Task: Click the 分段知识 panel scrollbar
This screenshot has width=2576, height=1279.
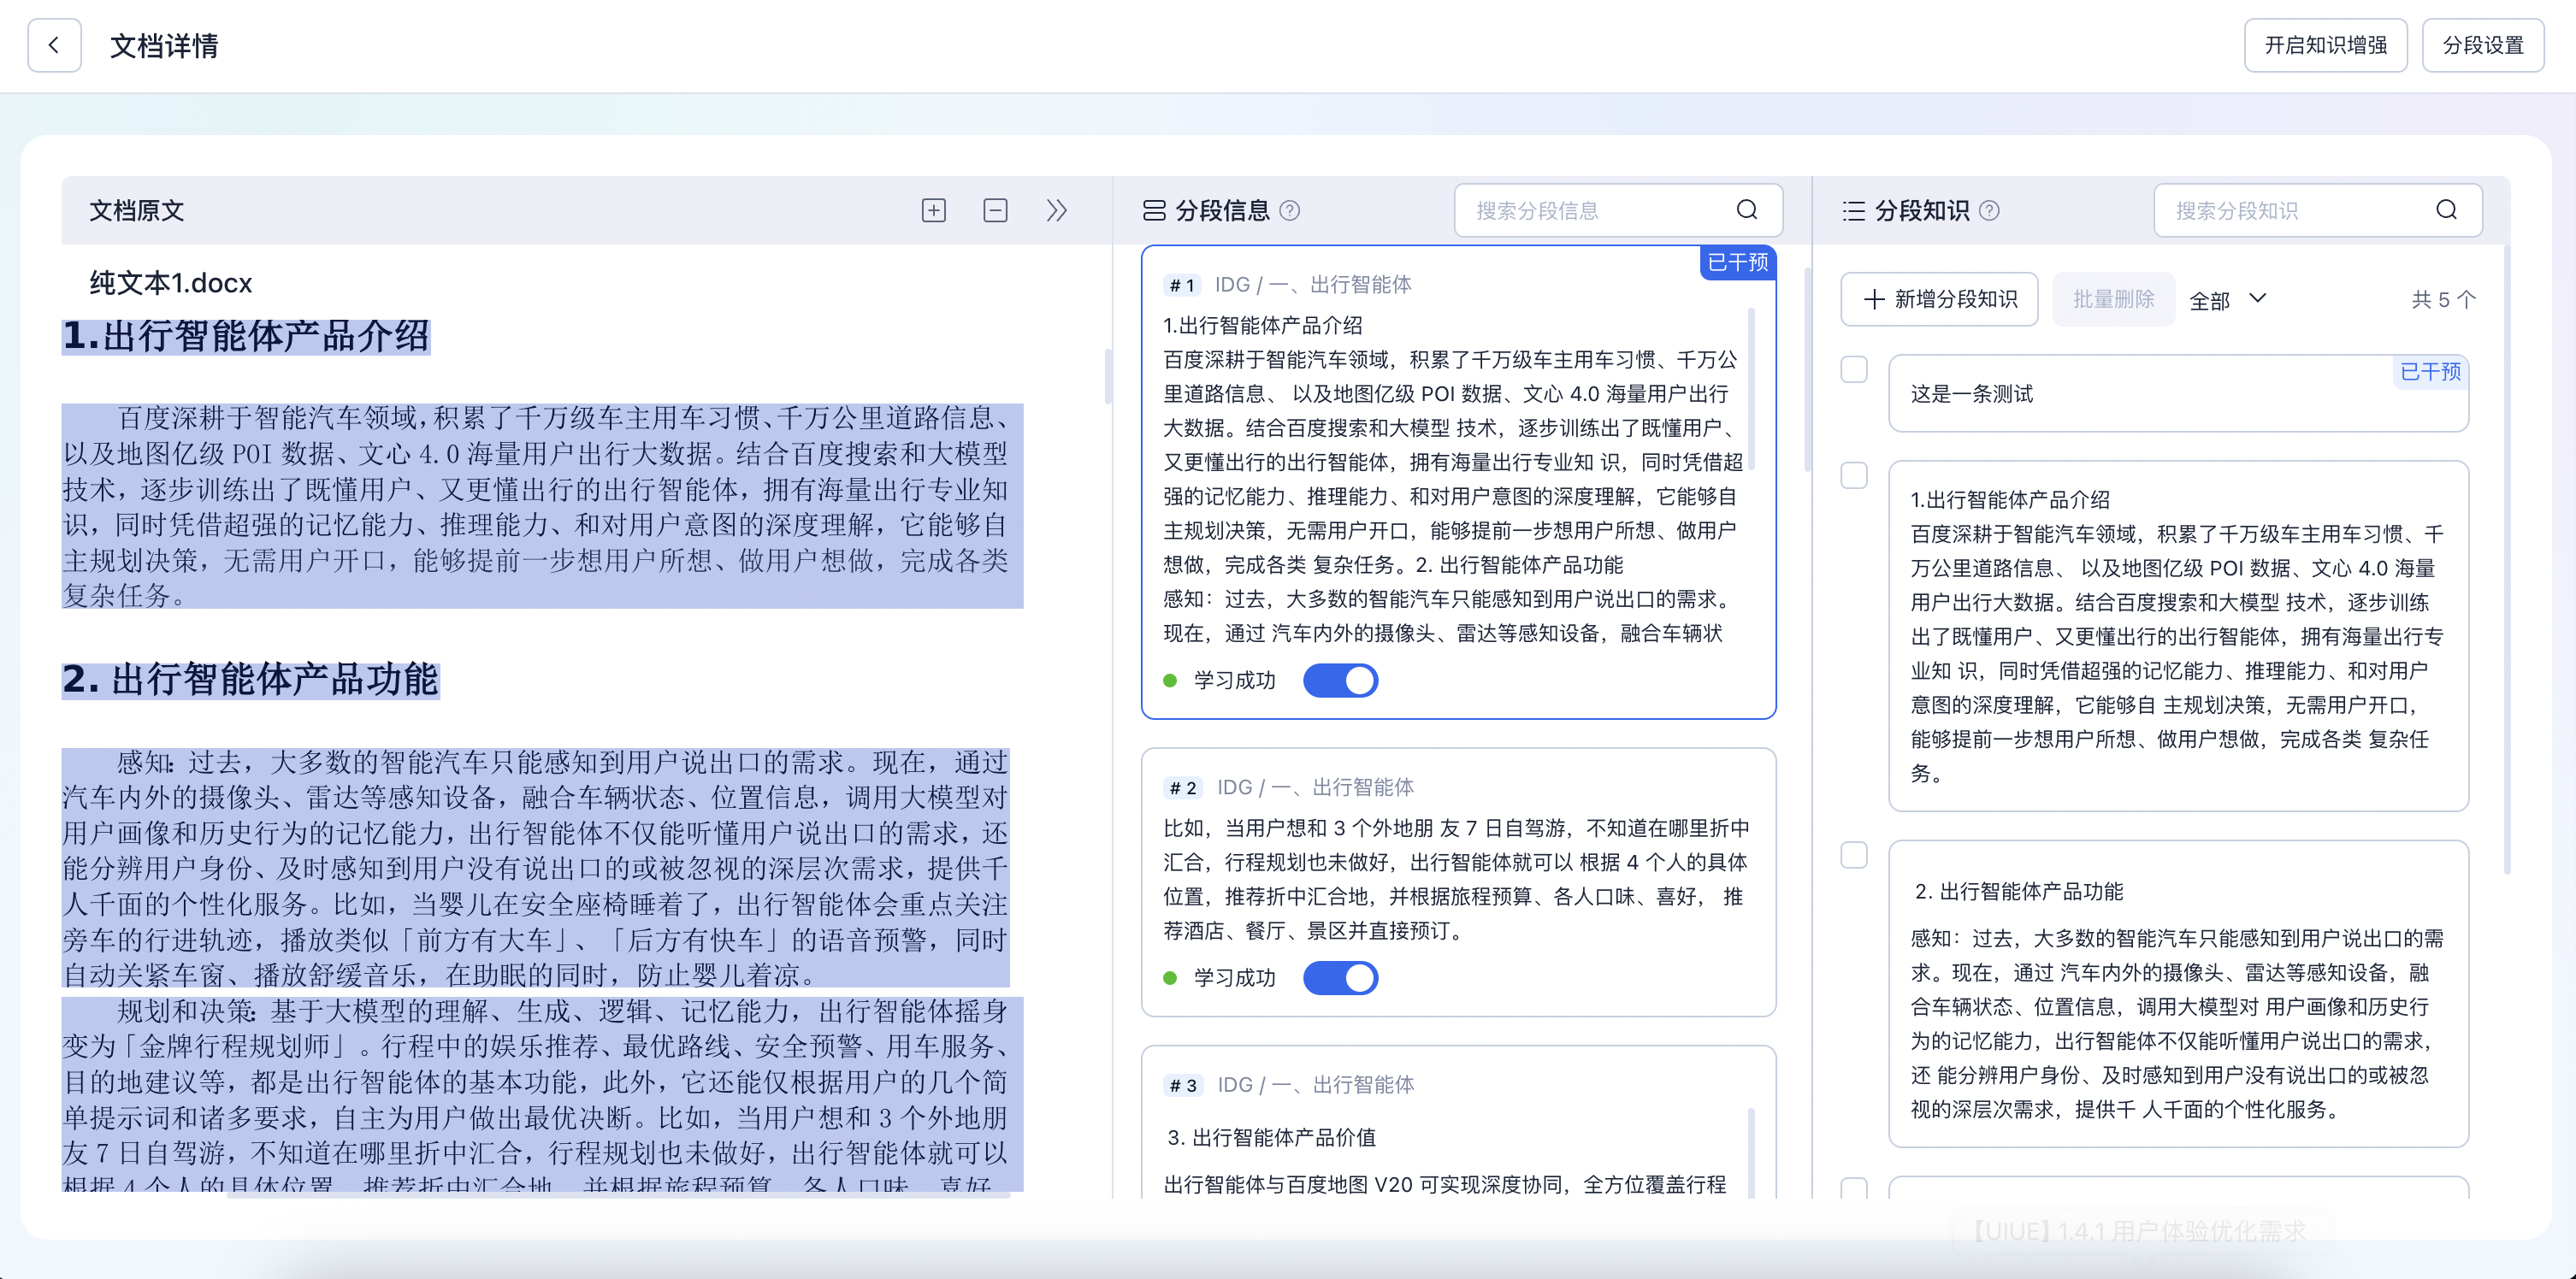Action: [2506, 560]
